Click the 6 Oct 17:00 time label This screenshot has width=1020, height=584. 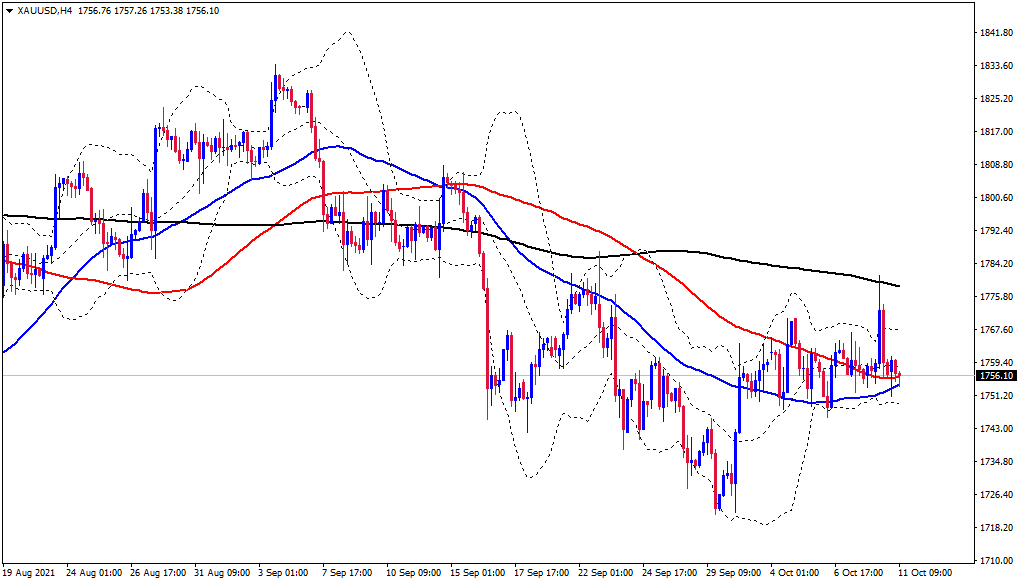click(859, 573)
